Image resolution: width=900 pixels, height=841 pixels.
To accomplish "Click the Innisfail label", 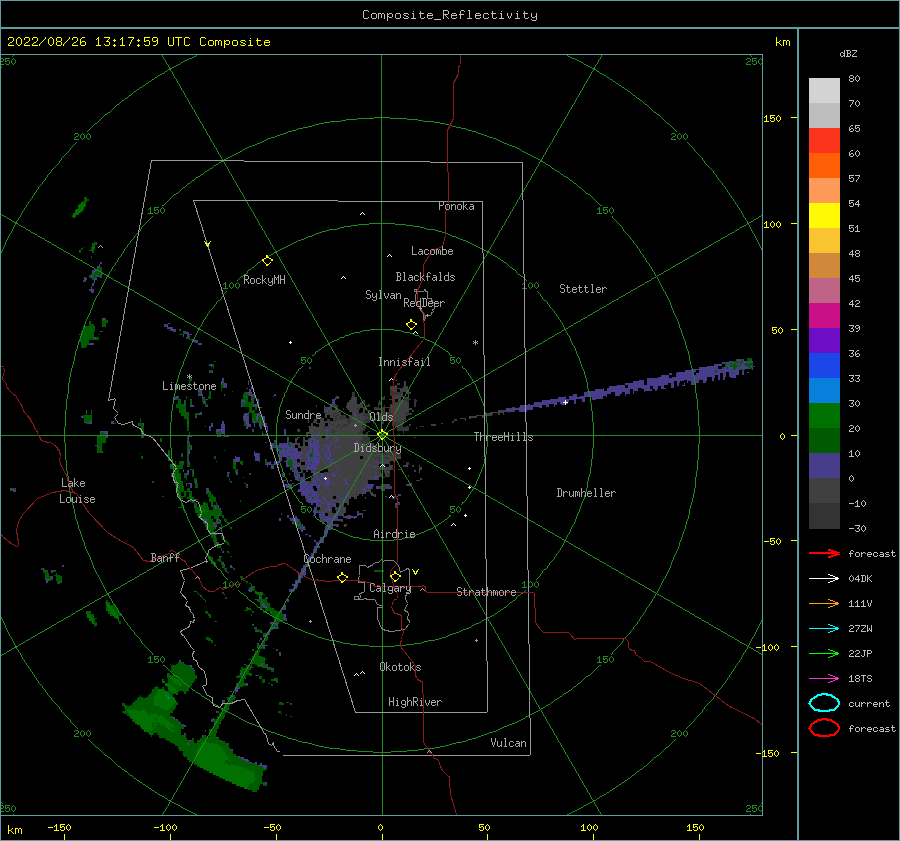I will coord(404,362).
